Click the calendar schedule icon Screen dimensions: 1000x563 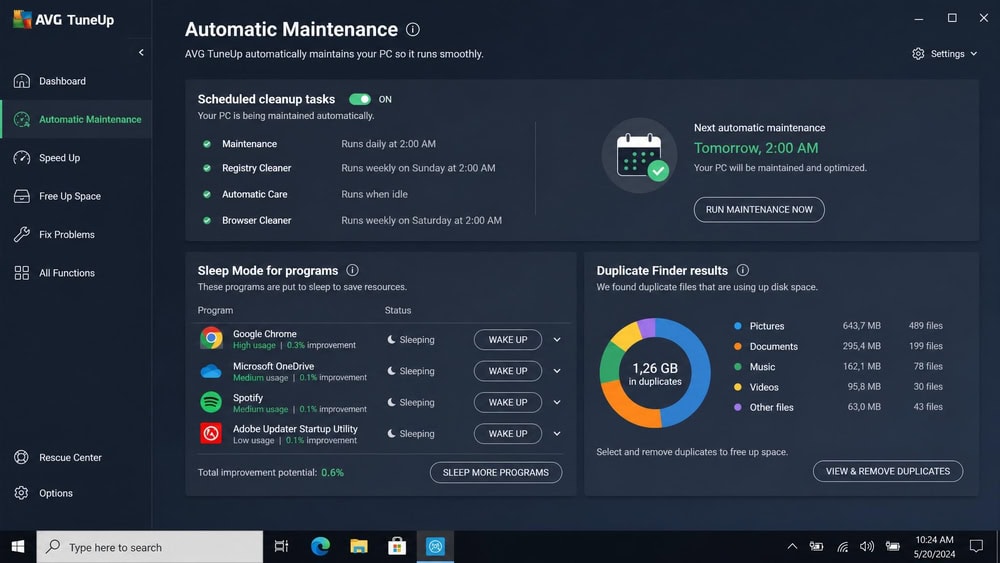(640, 156)
